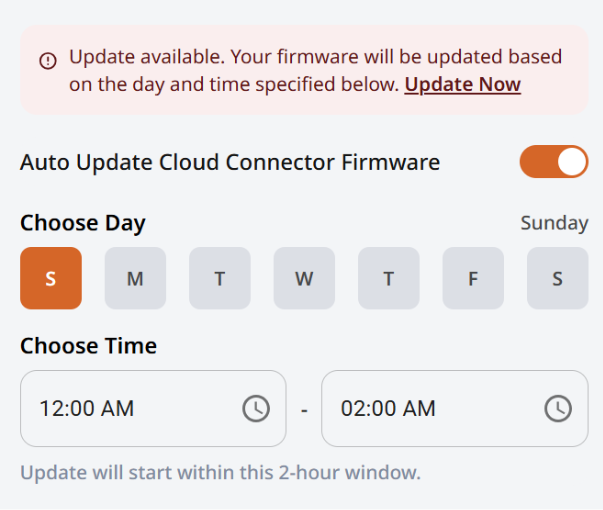Viewport: 603px width, 510px height.
Task: Click the Choose Day heading
Action: (x=83, y=223)
